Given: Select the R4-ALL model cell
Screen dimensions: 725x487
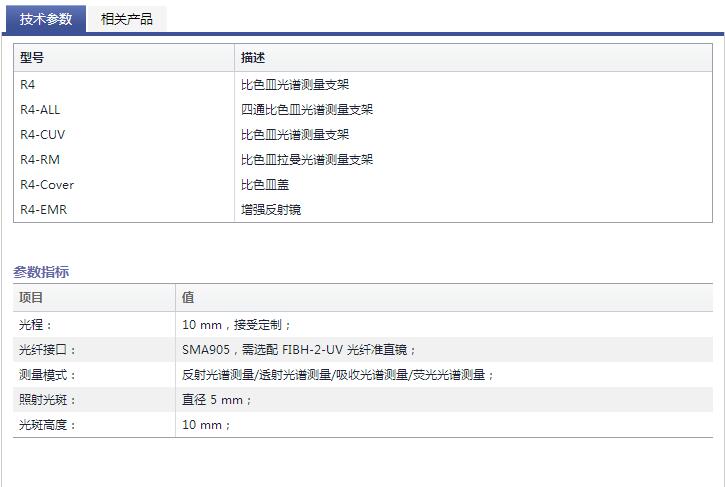Looking at the screenshot, I should (40, 110).
